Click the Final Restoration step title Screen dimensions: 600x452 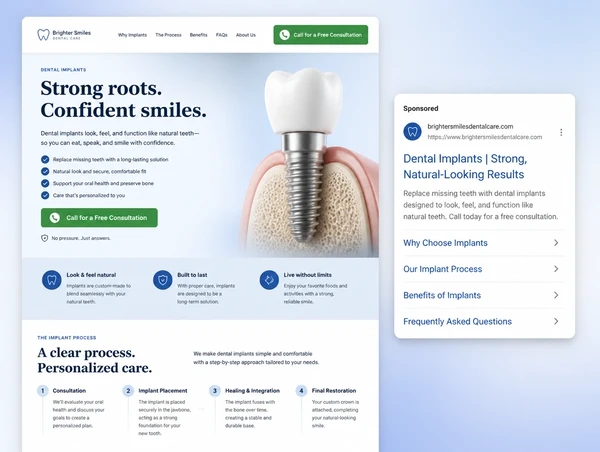pyautogui.click(x=334, y=391)
